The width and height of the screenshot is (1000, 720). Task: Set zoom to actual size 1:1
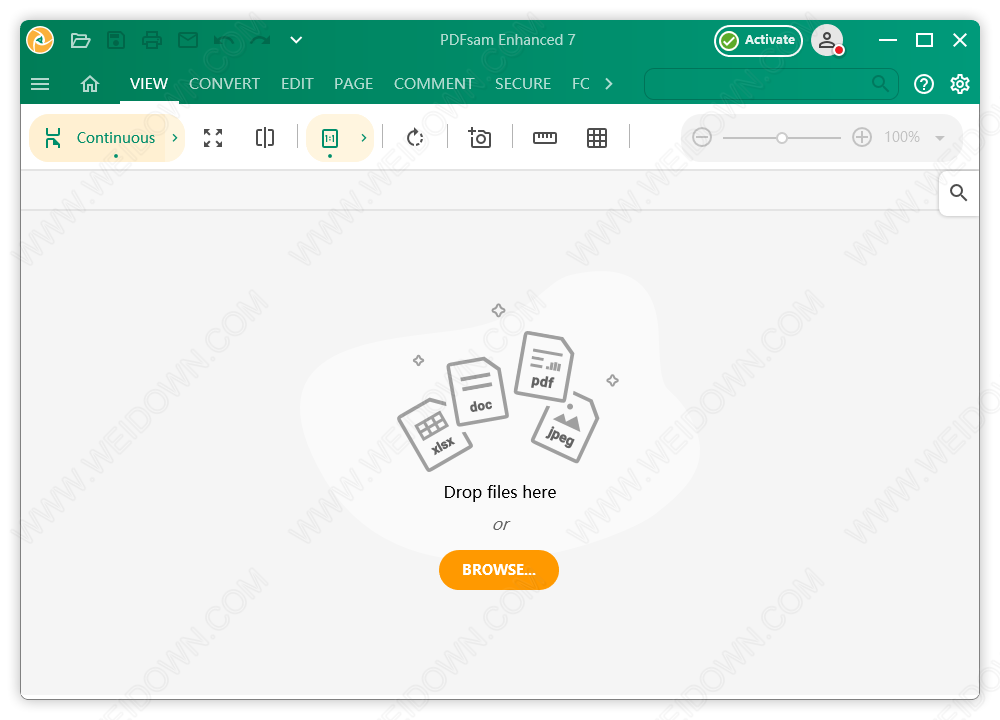coord(330,138)
